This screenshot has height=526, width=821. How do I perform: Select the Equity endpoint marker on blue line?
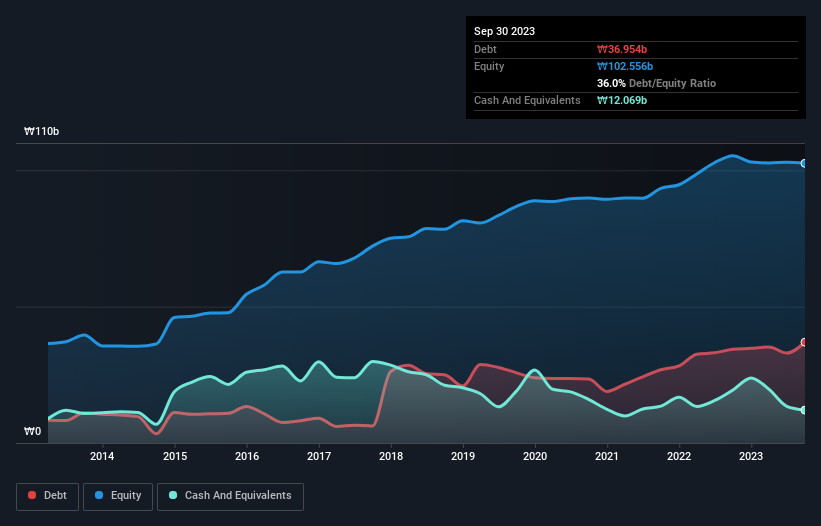point(804,164)
